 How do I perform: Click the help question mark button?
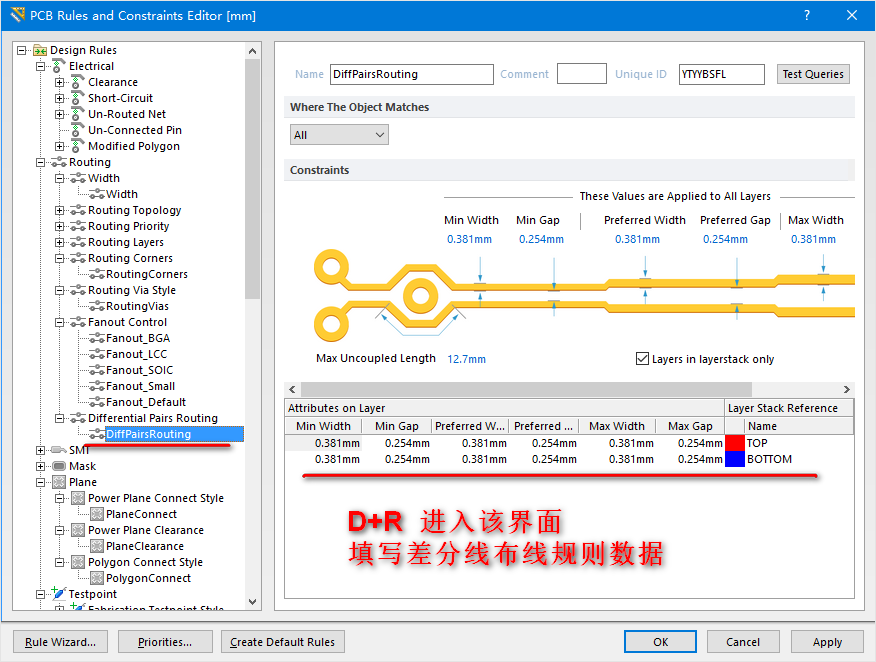point(806,15)
